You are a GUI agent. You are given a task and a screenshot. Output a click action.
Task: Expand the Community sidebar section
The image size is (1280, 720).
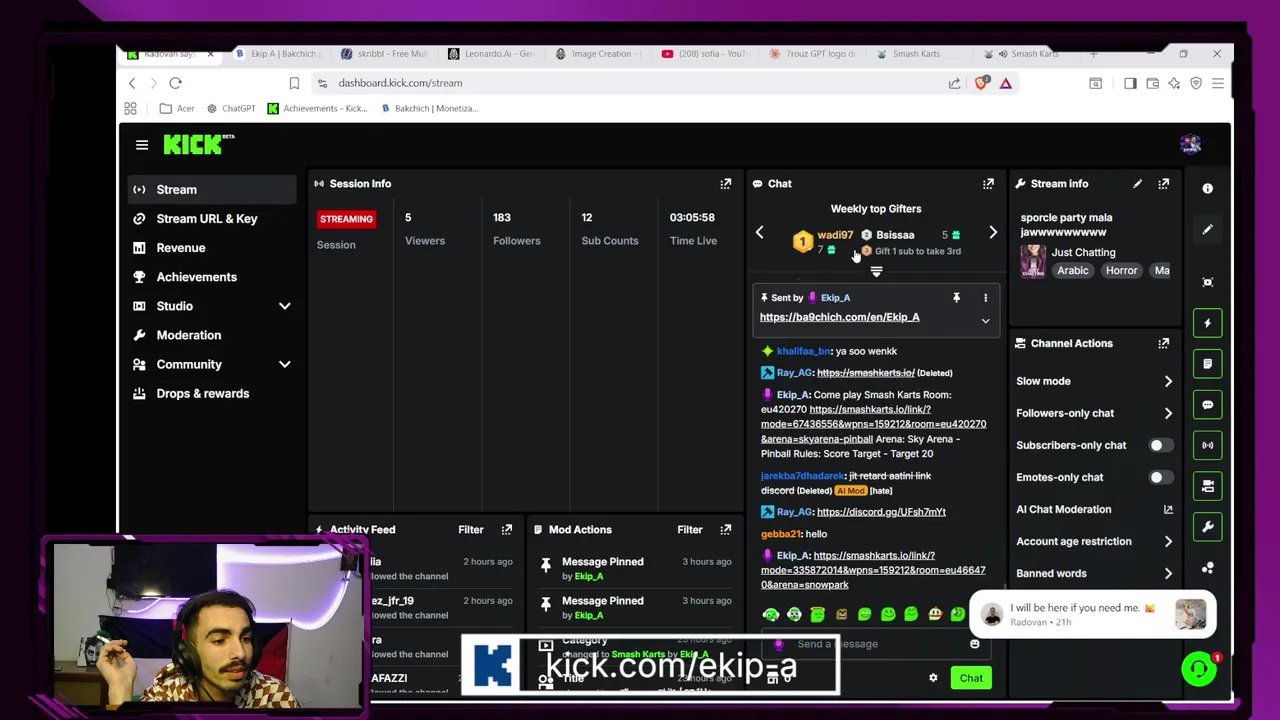coord(284,364)
